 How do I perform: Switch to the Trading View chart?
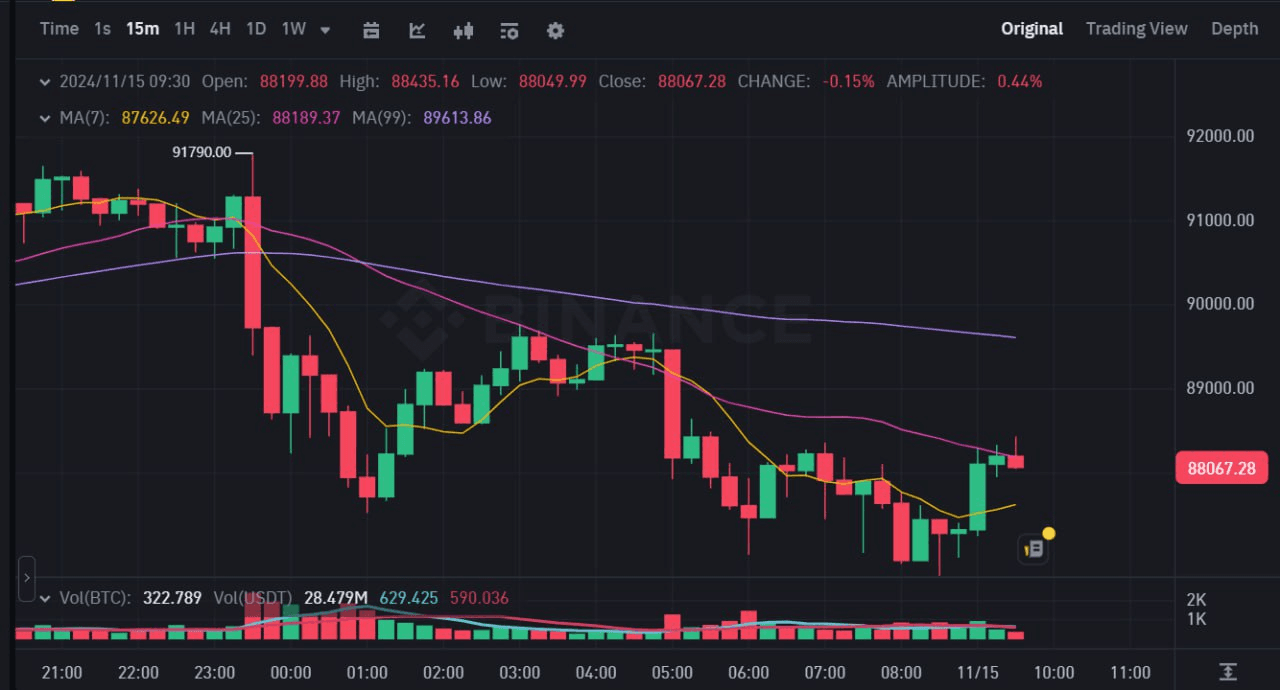pyautogui.click(x=1137, y=29)
